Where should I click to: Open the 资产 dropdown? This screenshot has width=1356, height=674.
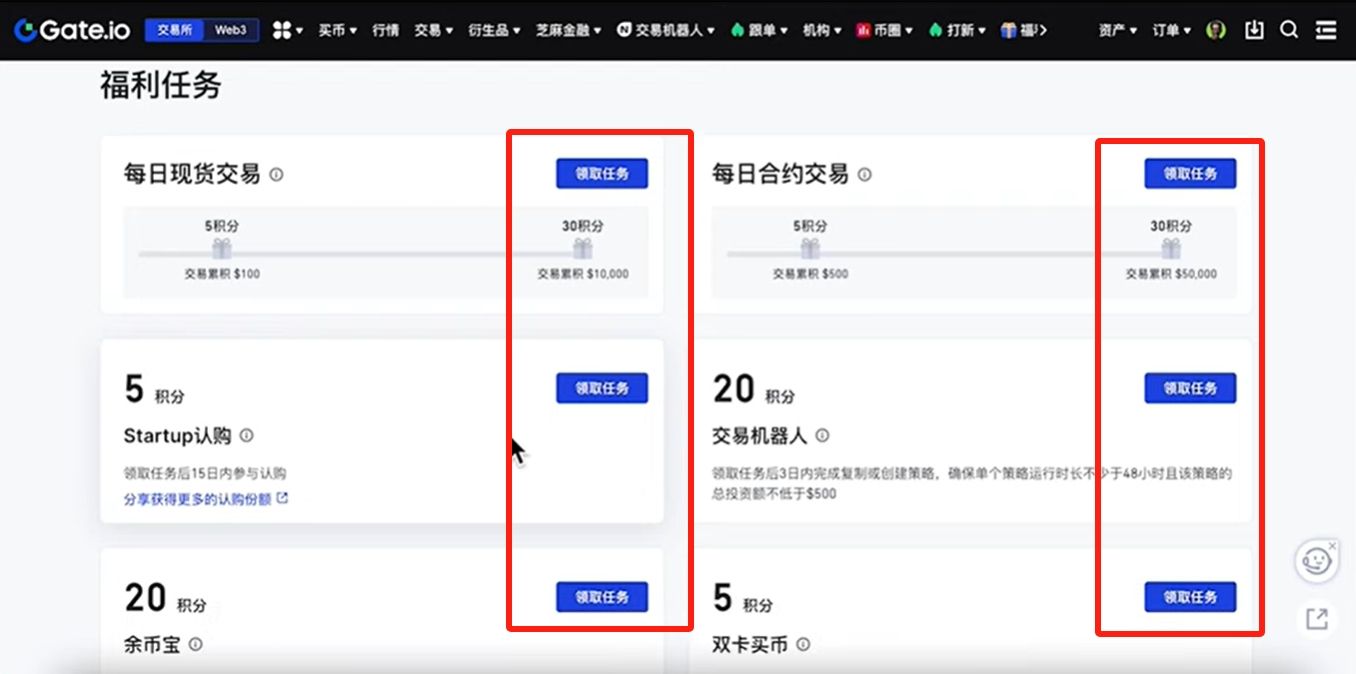pos(1117,30)
